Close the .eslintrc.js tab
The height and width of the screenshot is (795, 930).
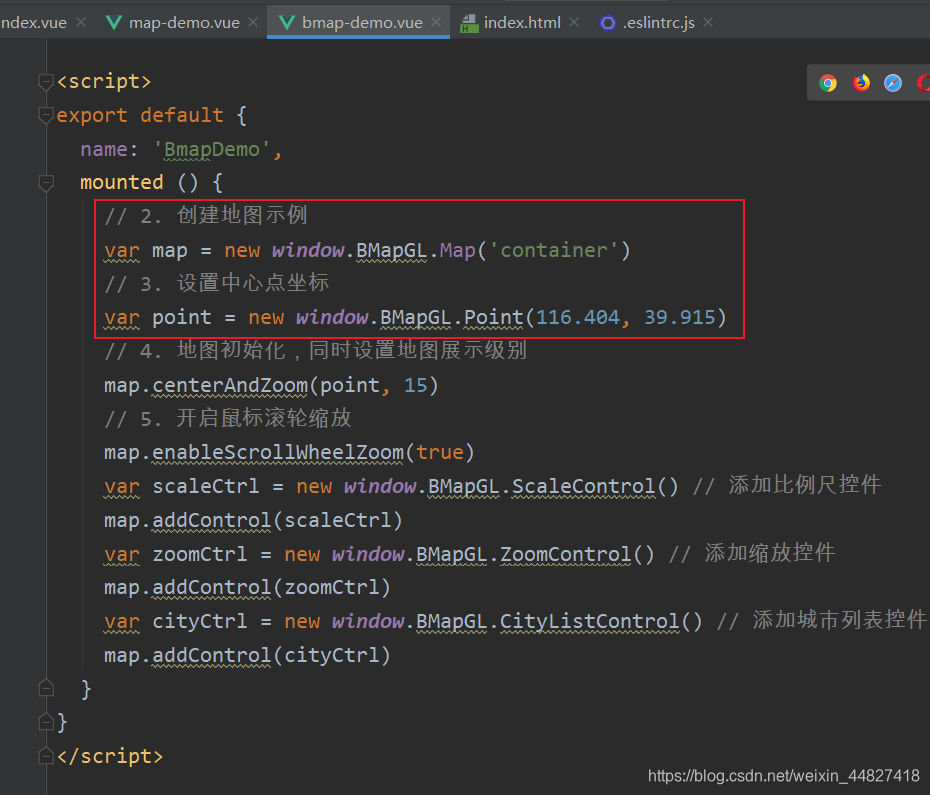[708, 23]
